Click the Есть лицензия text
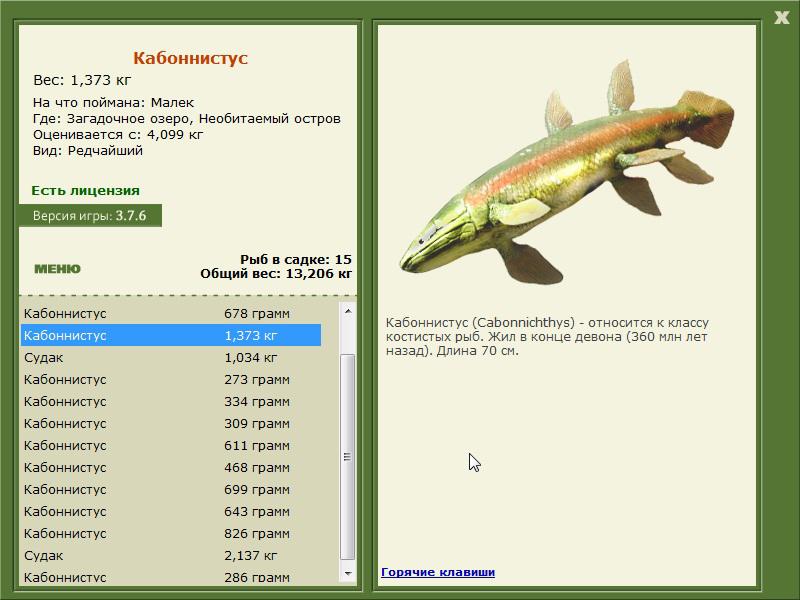The height and width of the screenshot is (600, 800). [85, 190]
